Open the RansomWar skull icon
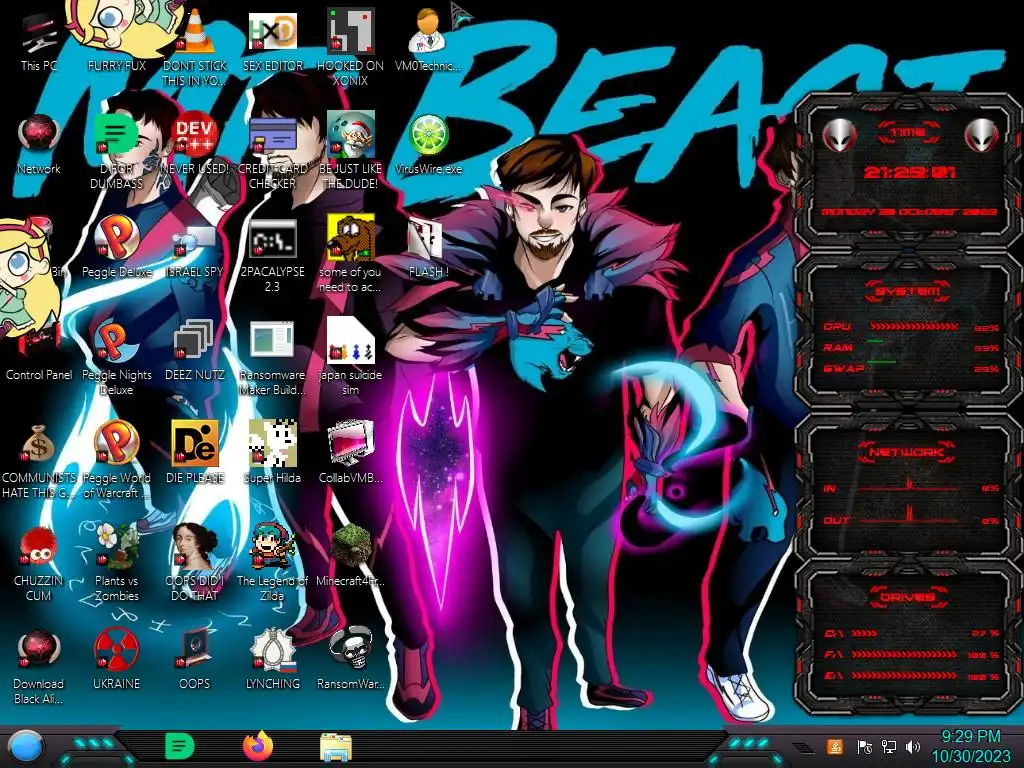The image size is (1024, 768). coord(350,660)
